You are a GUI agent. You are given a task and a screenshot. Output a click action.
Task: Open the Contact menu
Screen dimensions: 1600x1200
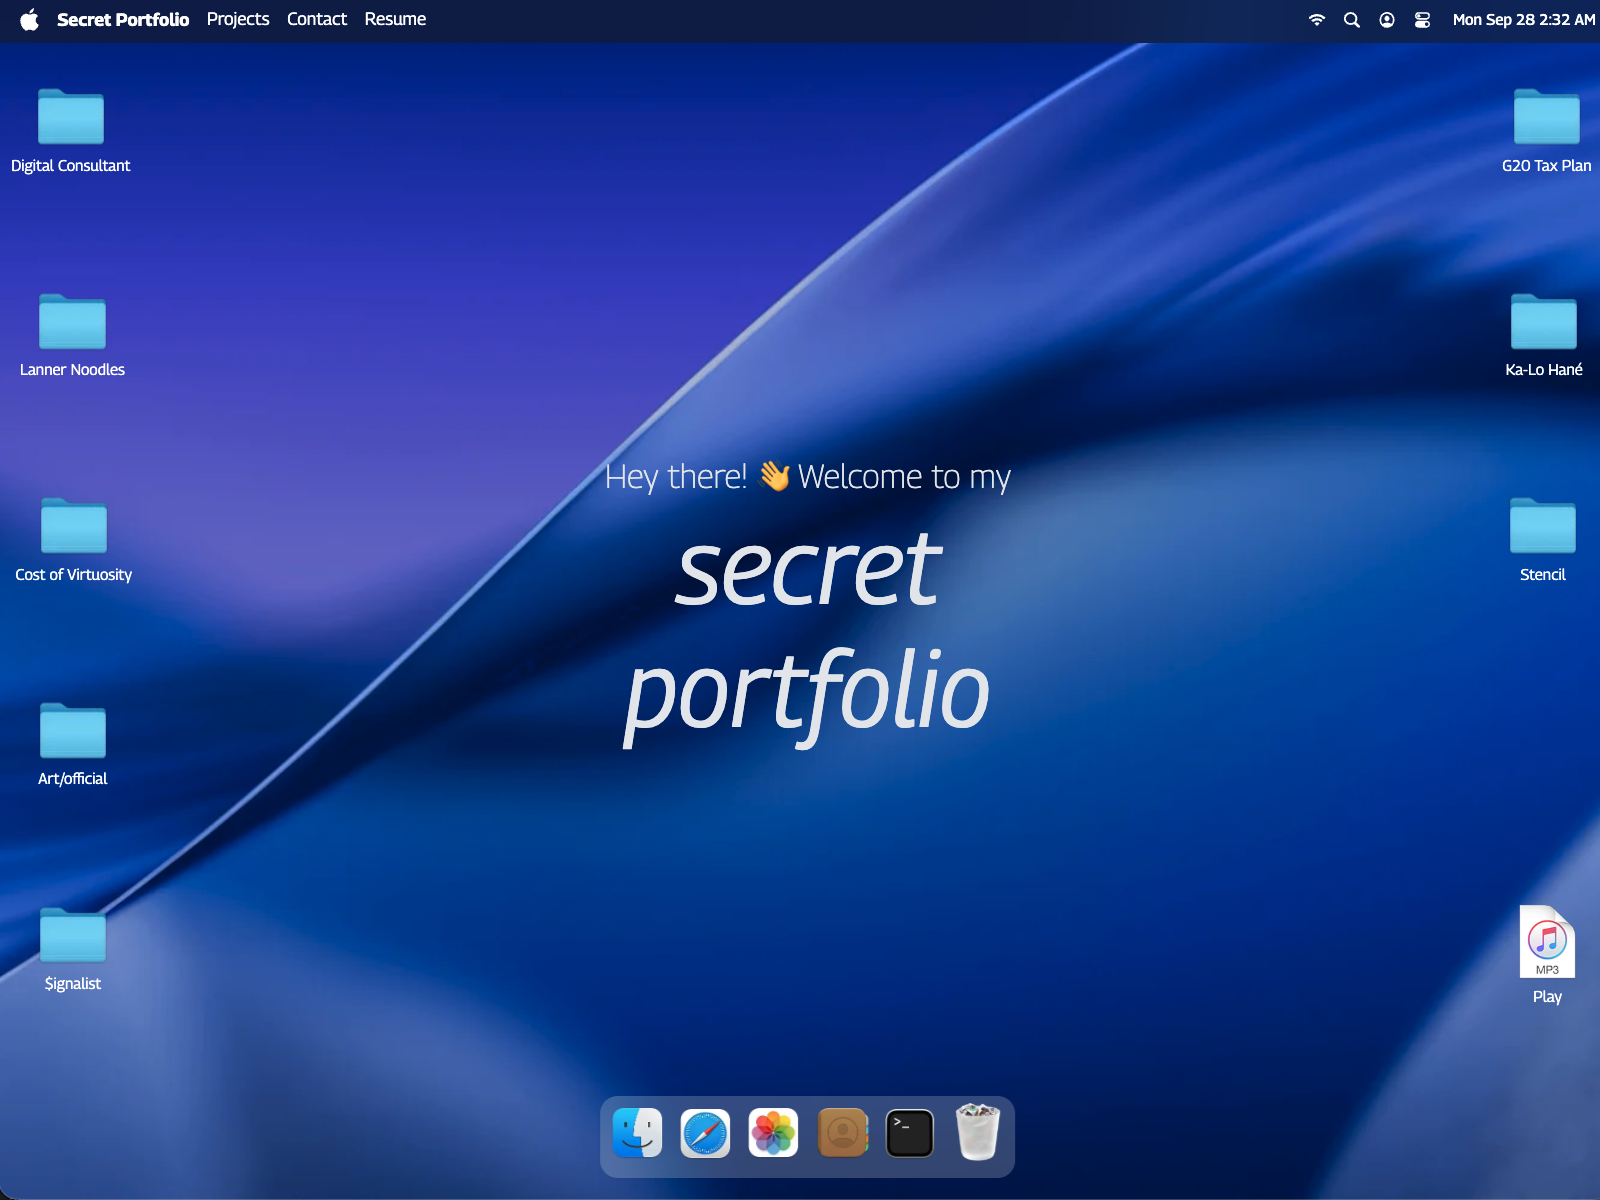pyautogui.click(x=317, y=19)
